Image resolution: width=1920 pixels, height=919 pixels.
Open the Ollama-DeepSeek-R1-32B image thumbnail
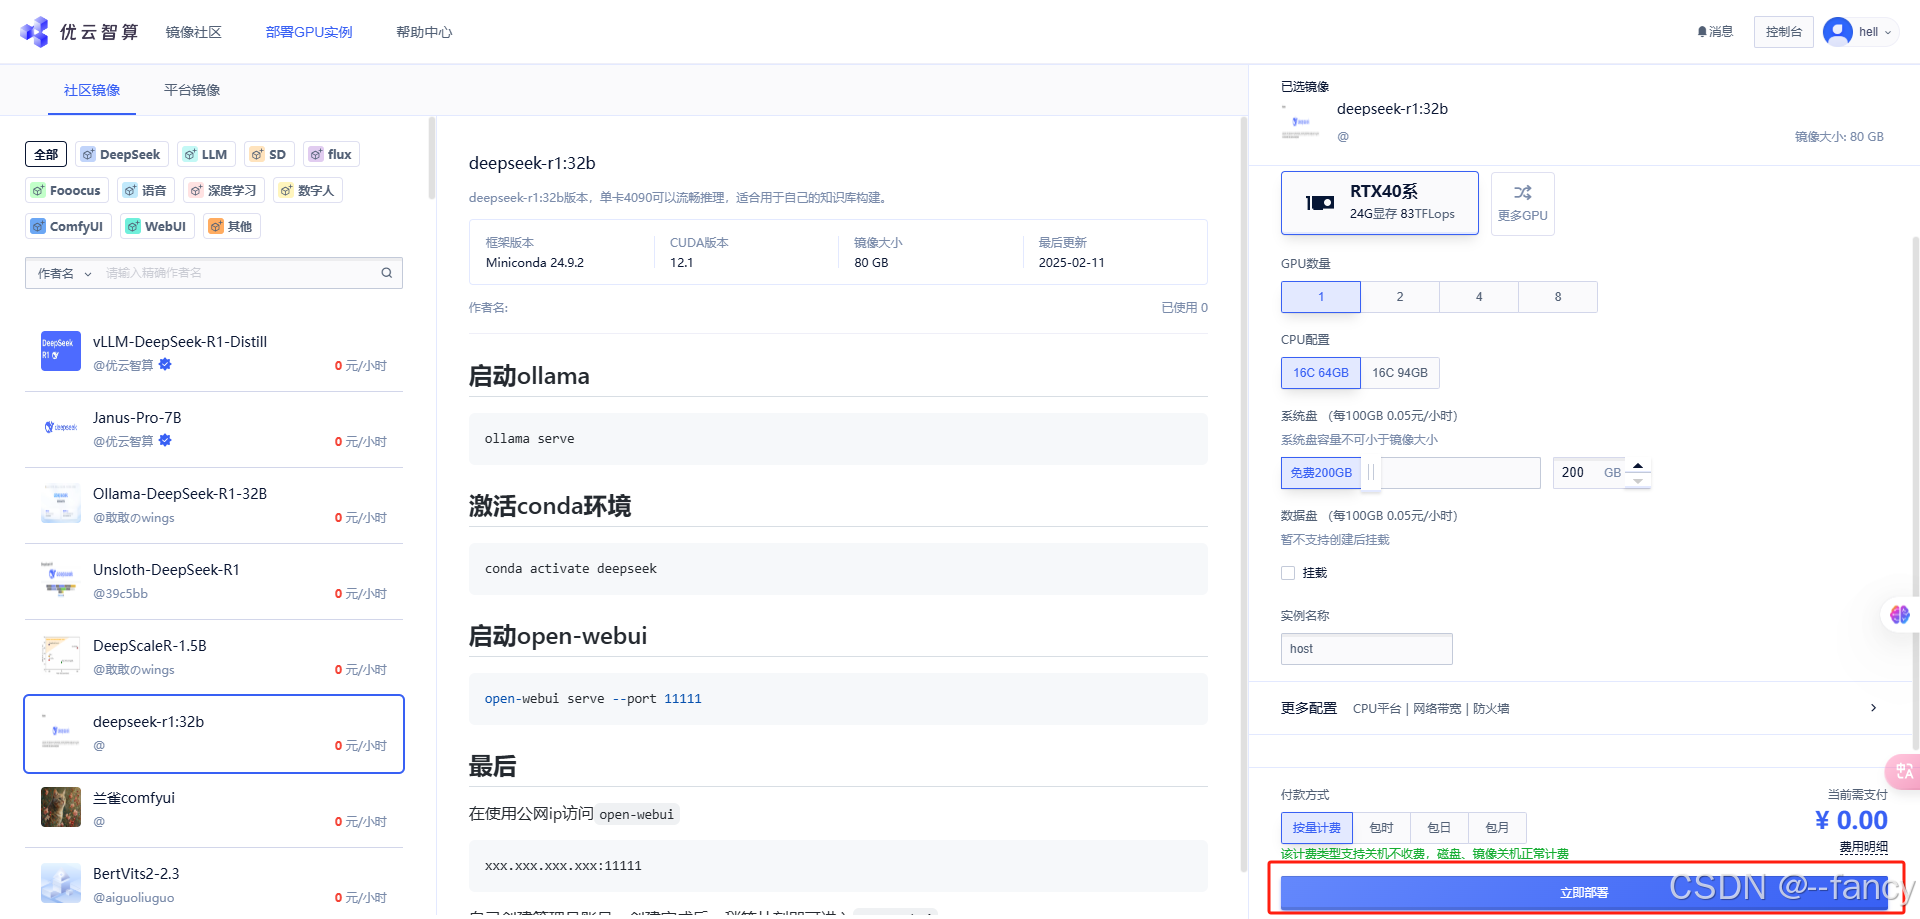(x=61, y=503)
